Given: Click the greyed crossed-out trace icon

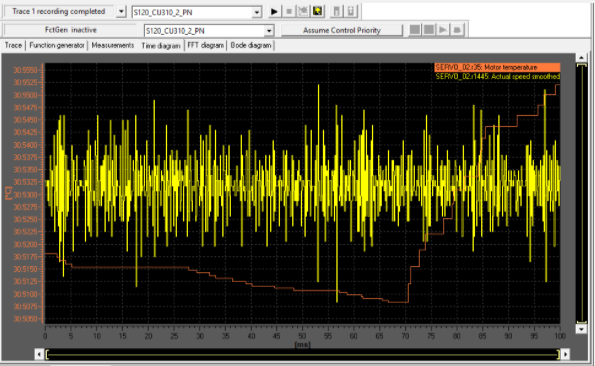Looking at the screenshot, I should [x=303, y=12].
